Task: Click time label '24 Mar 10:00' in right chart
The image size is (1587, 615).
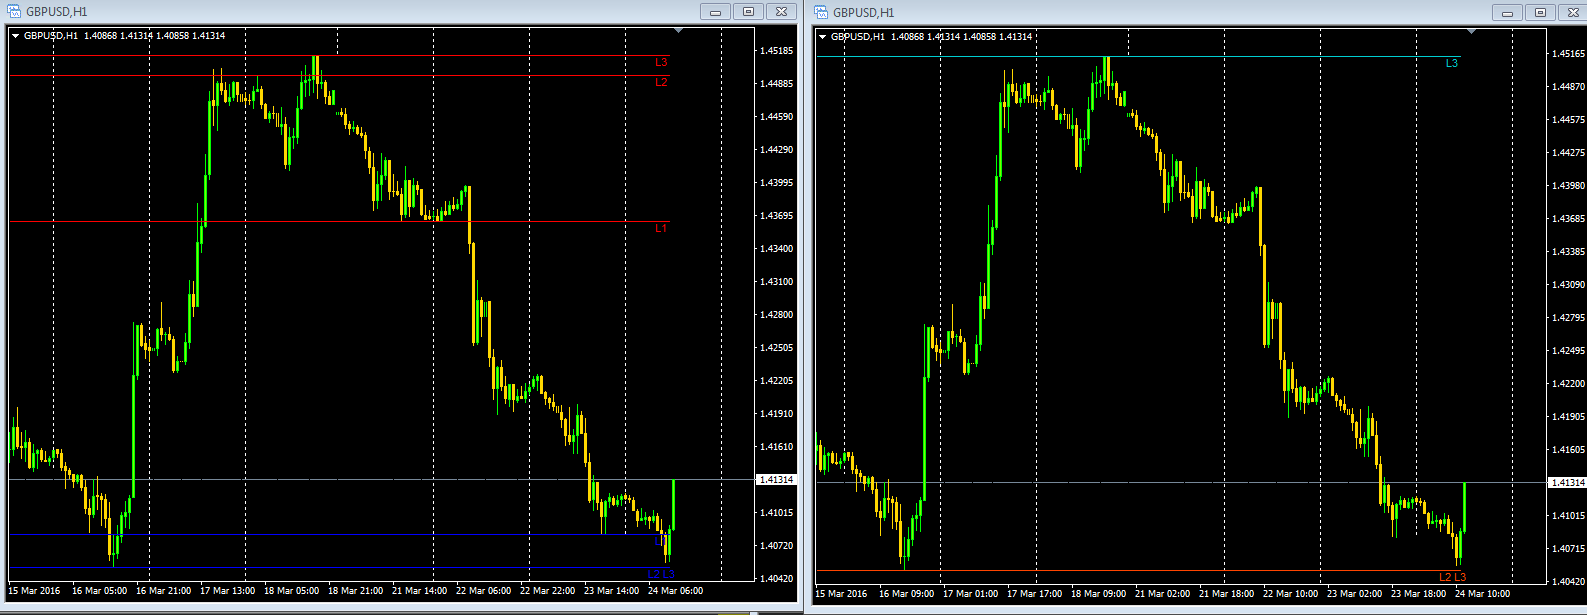Action: [x=1482, y=594]
